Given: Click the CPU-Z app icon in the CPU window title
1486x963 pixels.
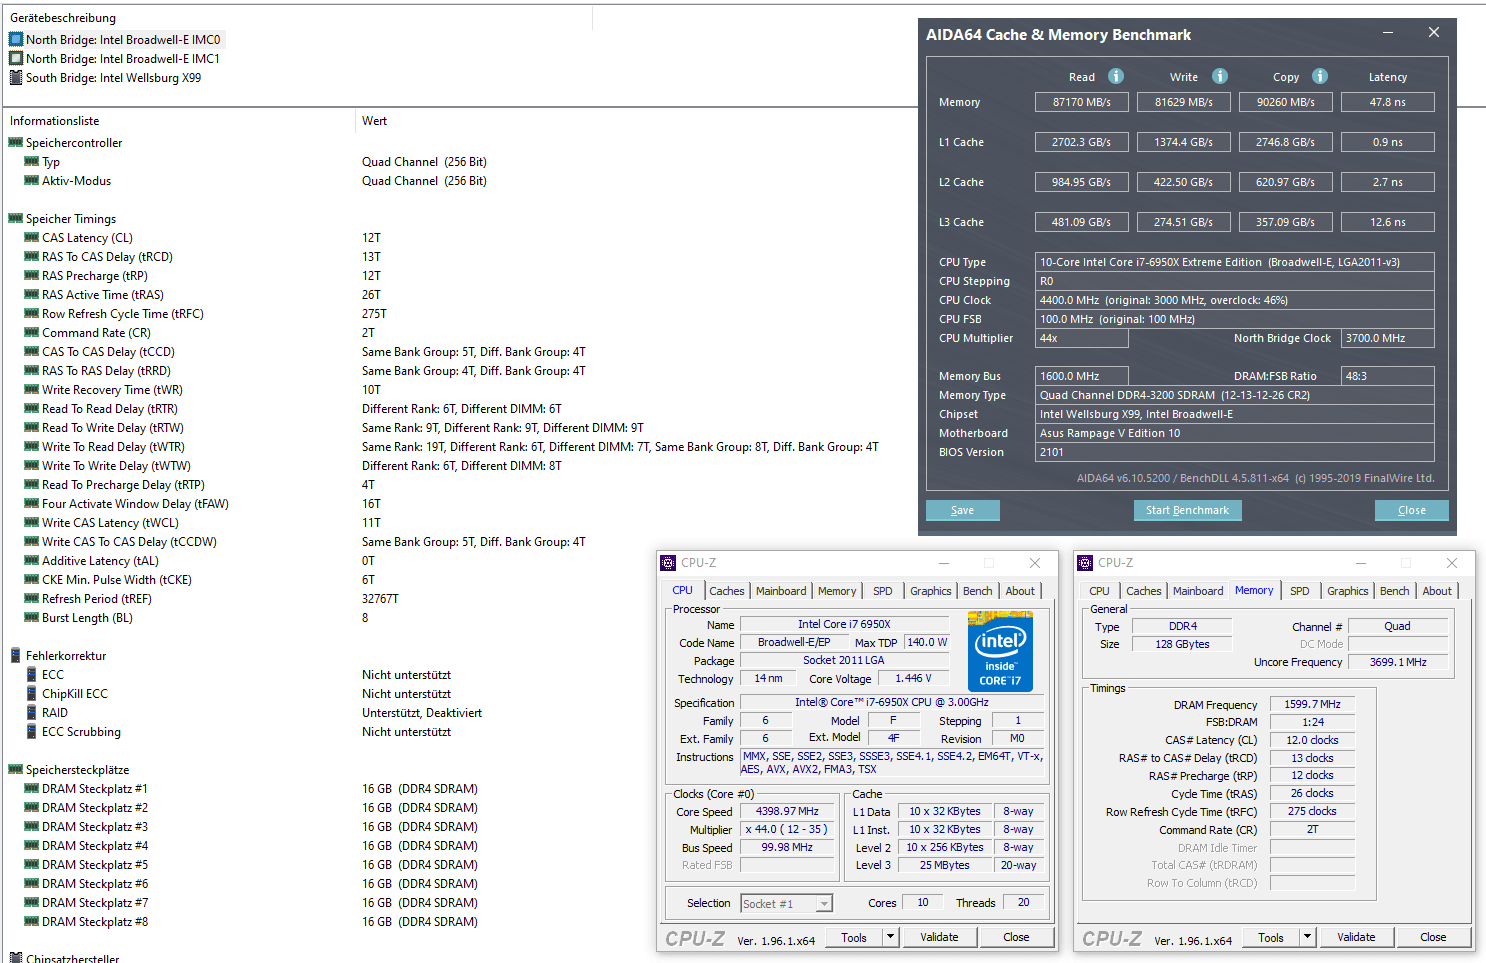Looking at the screenshot, I should 669,563.
